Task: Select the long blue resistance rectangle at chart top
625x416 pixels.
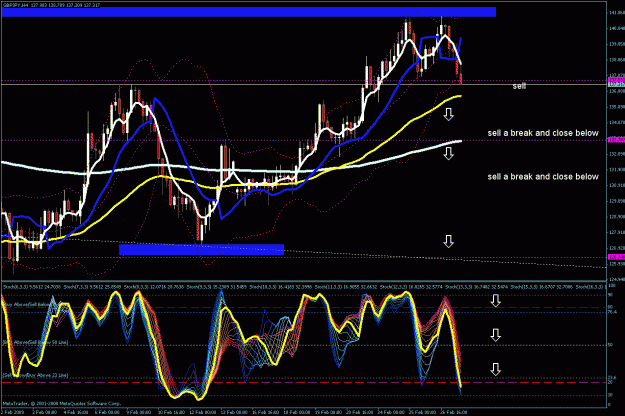Action: 249,12
